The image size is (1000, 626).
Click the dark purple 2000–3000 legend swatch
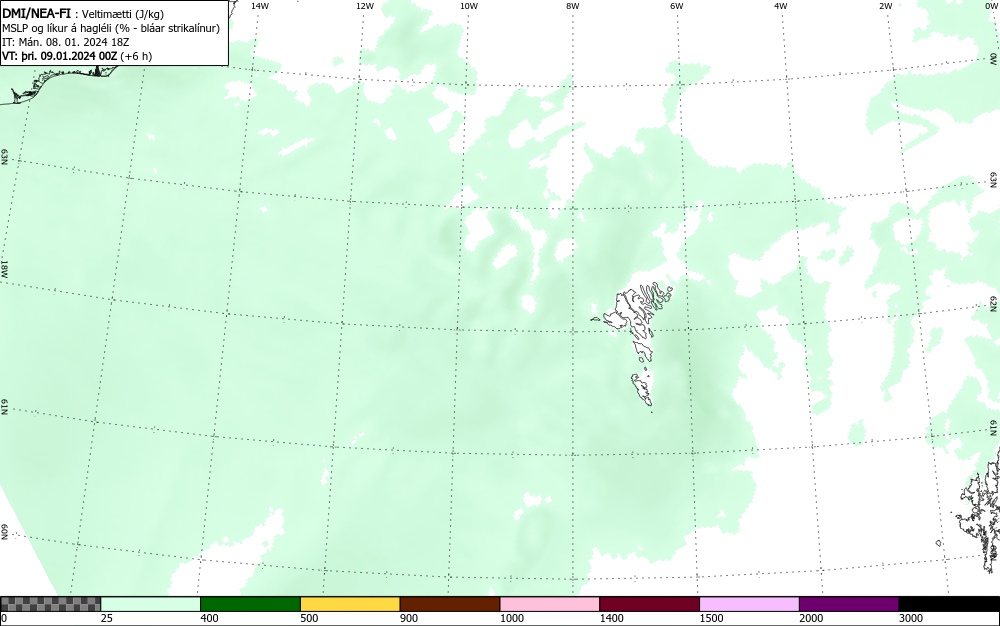849,604
